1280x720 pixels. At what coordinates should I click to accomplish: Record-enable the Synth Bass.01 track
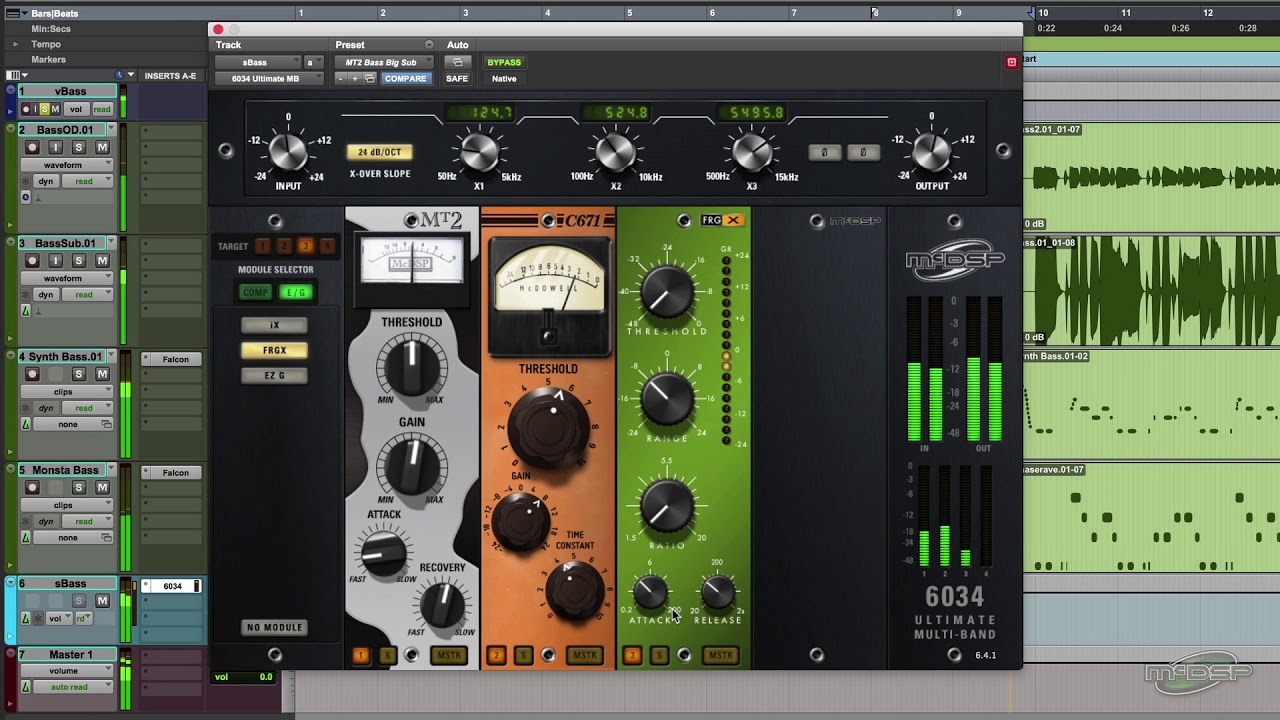point(32,374)
